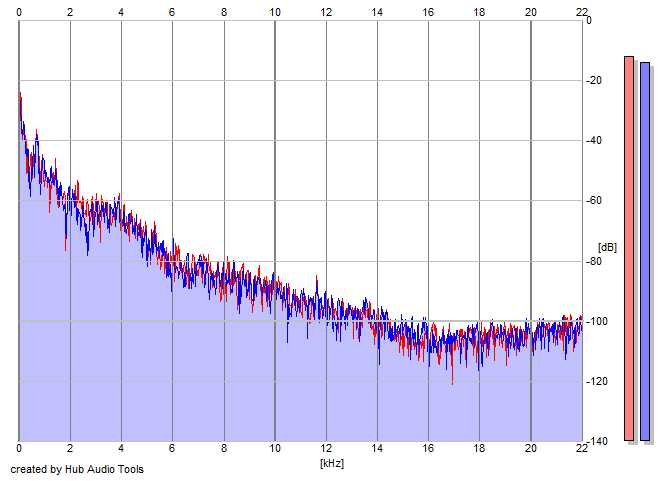The image size is (664, 481).
Task: Click the blue channel level meter bar
Action: [x=645, y=252]
